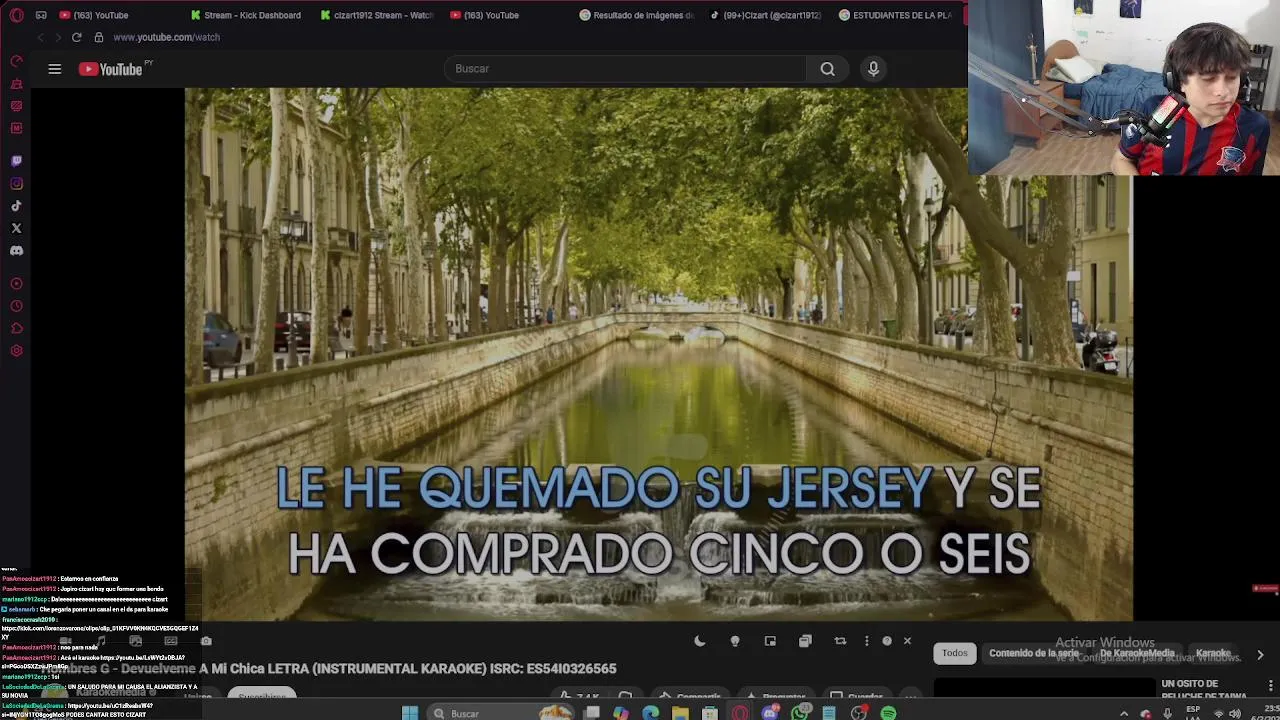
Task: Open Spotify from the taskbar
Action: (x=888, y=713)
